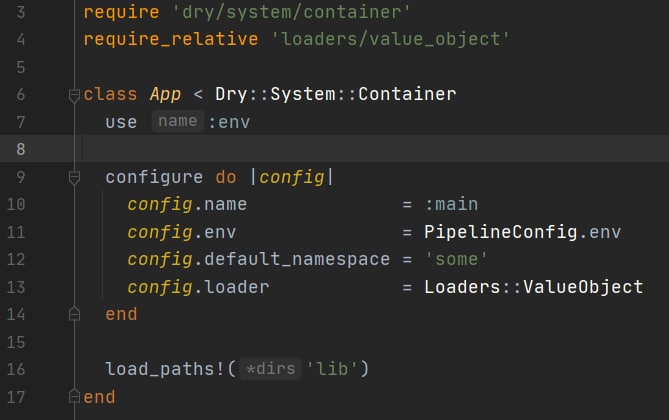Collapse the class App fold marker

click(74, 95)
